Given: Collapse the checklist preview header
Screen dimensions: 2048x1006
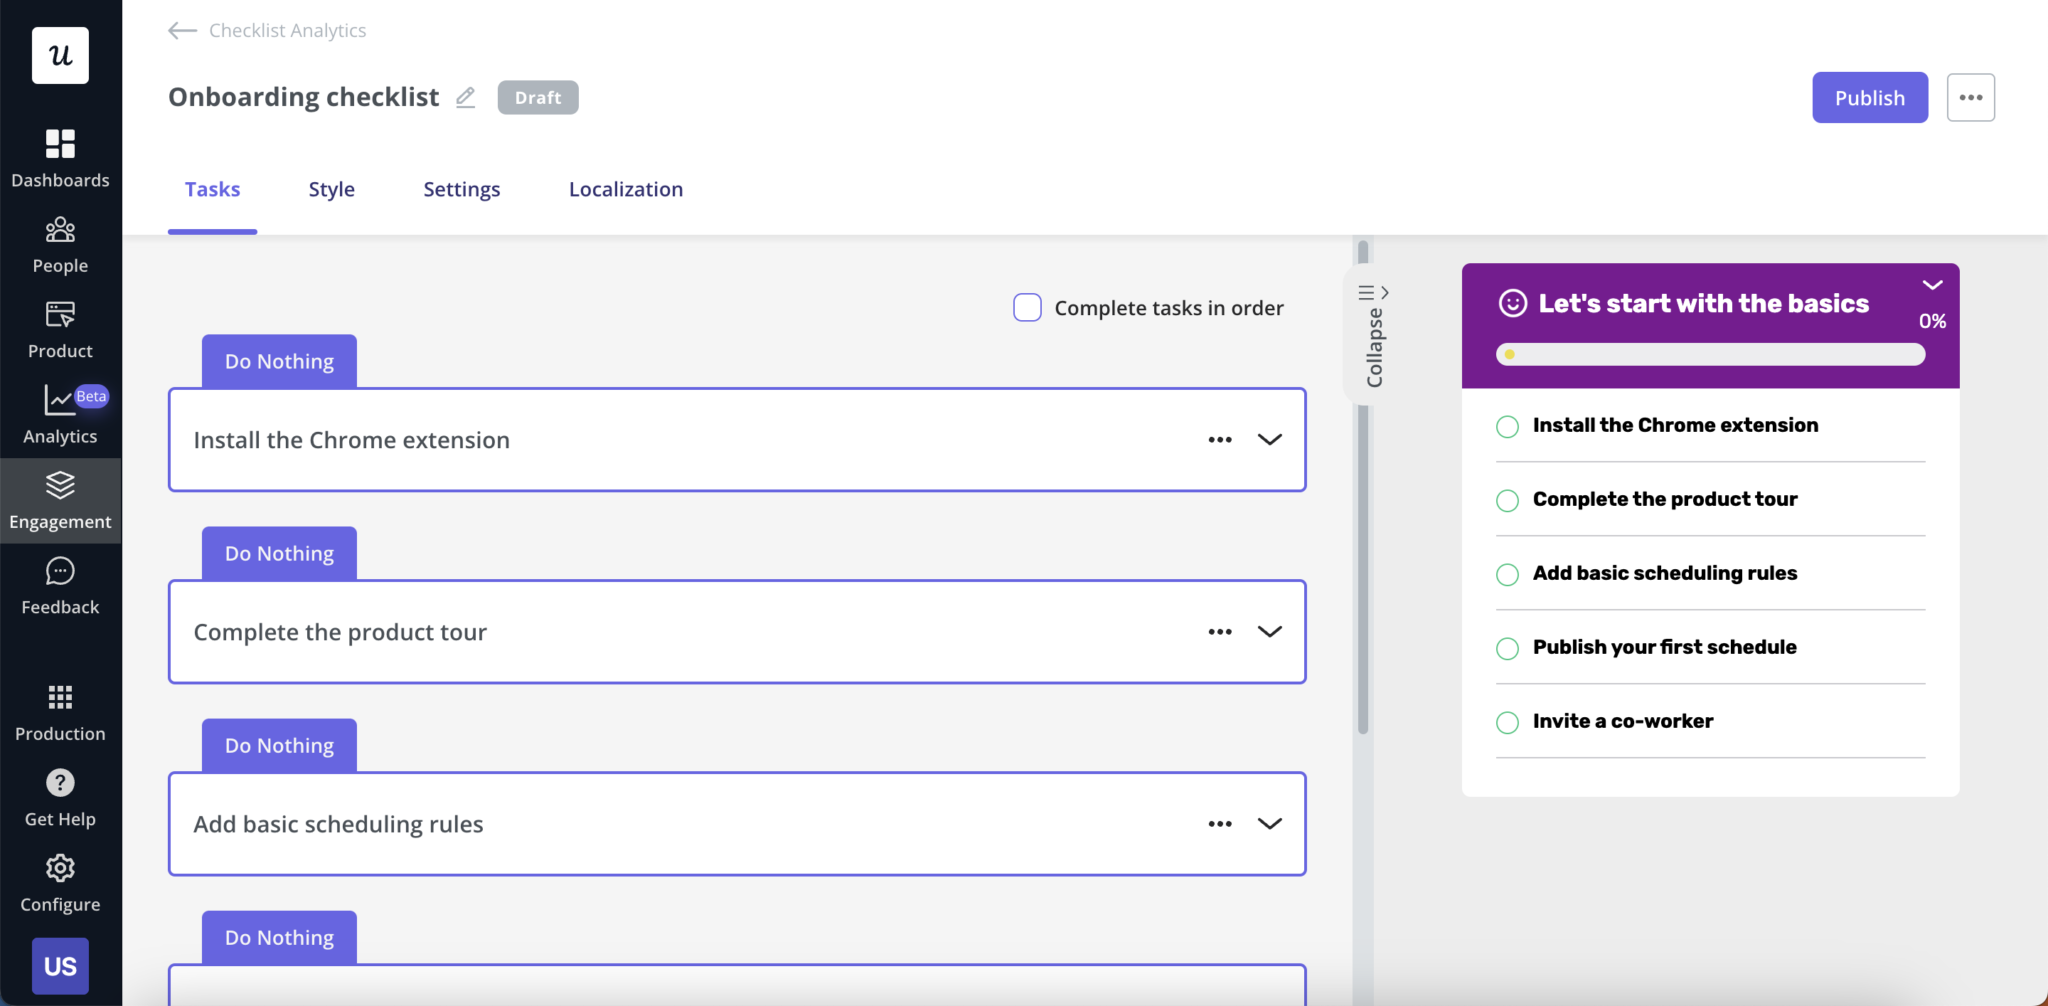Looking at the screenshot, I should click(1932, 284).
